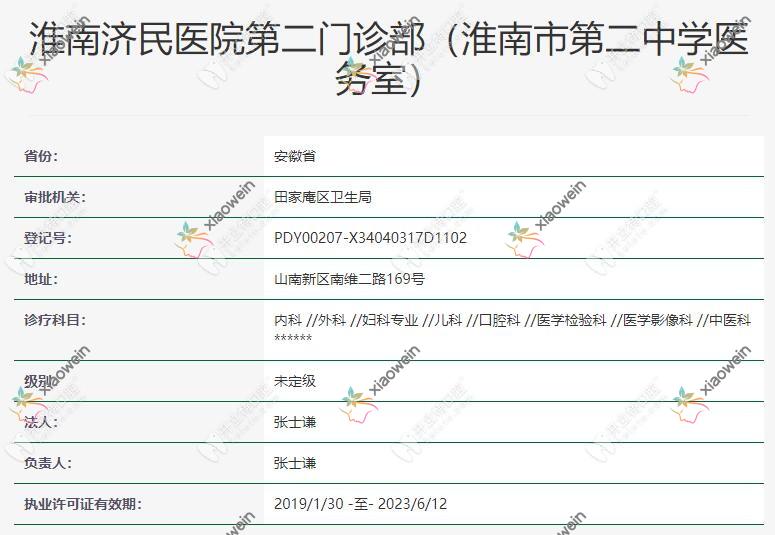This screenshot has width=775, height=535.
Task: Click the address 山南新区南维二路169号
Action: (349, 279)
